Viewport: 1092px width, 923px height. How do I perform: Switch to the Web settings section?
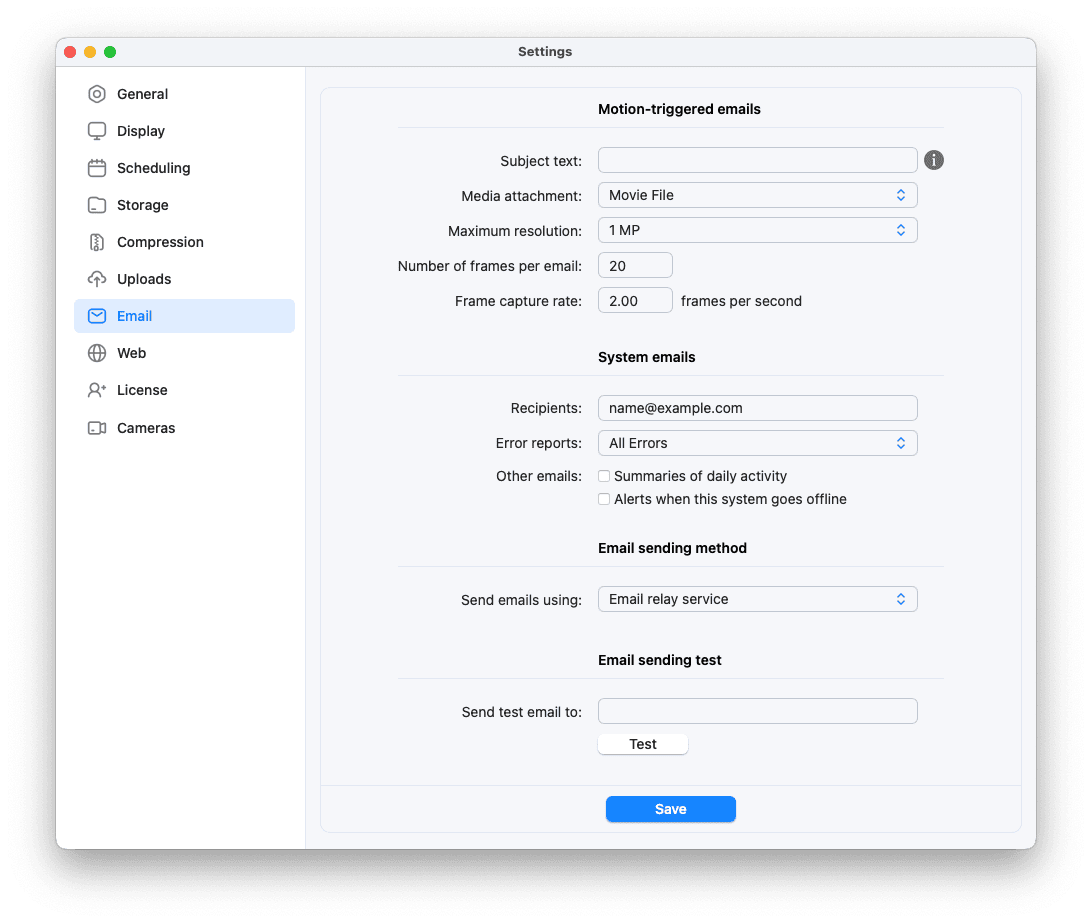[x=129, y=352]
